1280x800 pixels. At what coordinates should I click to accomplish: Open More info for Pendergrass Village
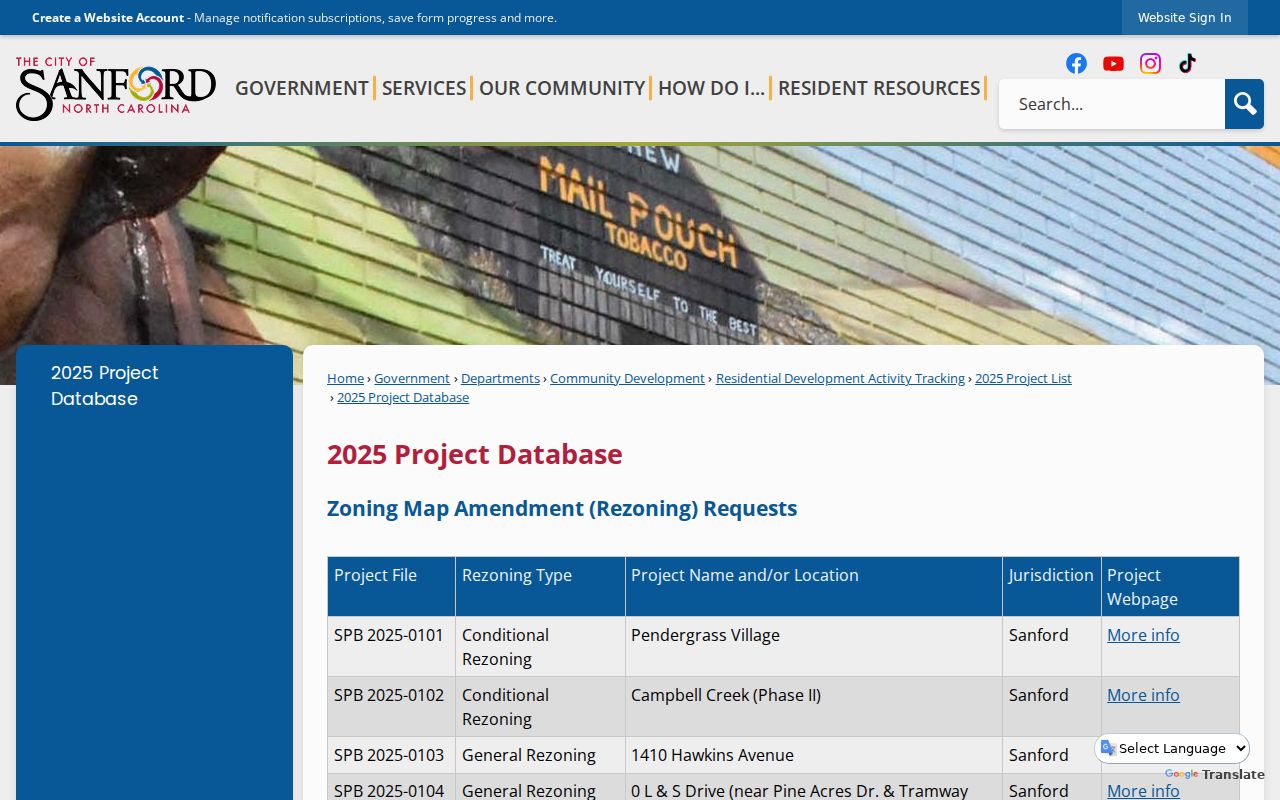(x=1143, y=635)
